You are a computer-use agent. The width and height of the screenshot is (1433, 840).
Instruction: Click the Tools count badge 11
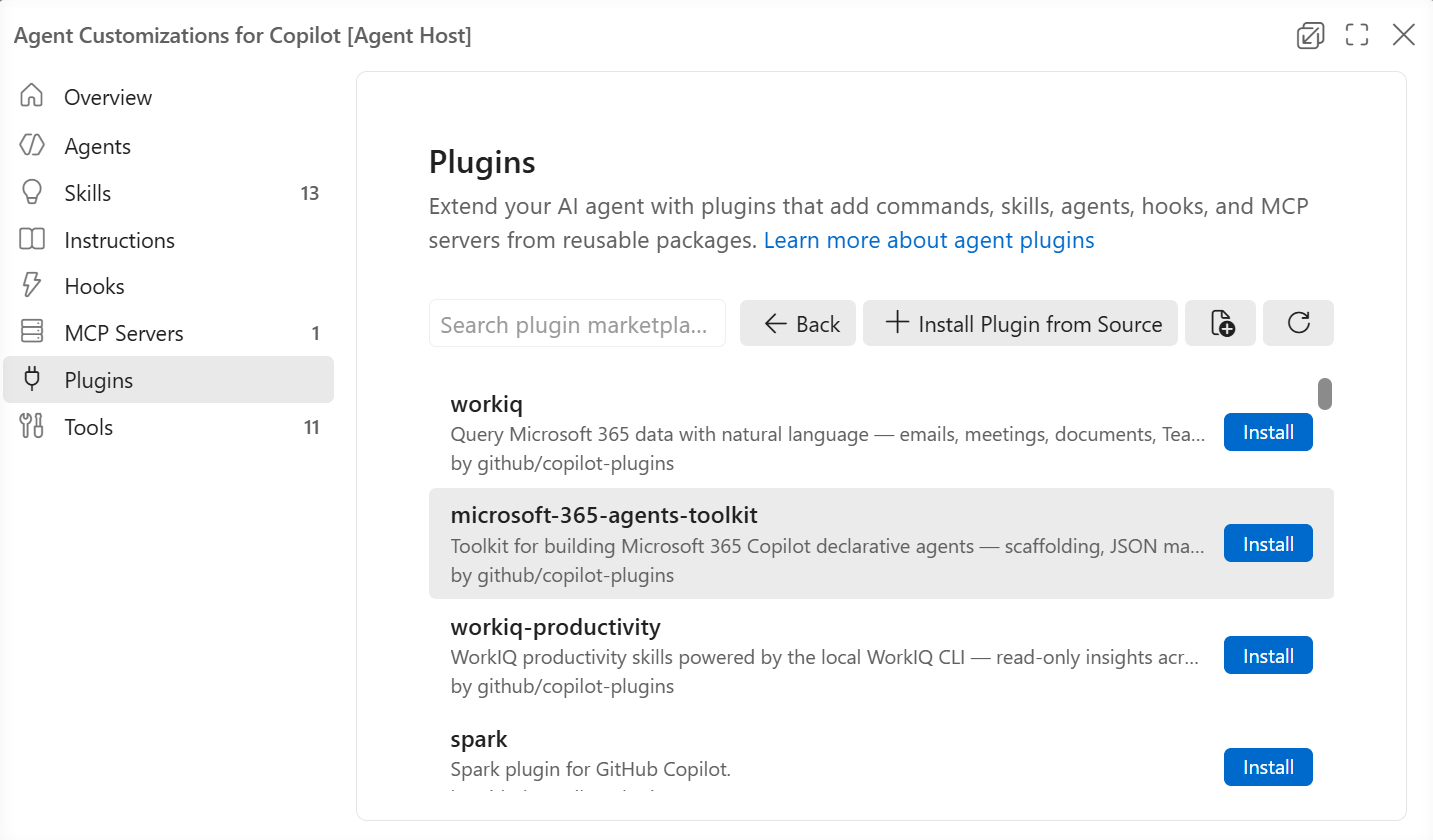point(311,427)
